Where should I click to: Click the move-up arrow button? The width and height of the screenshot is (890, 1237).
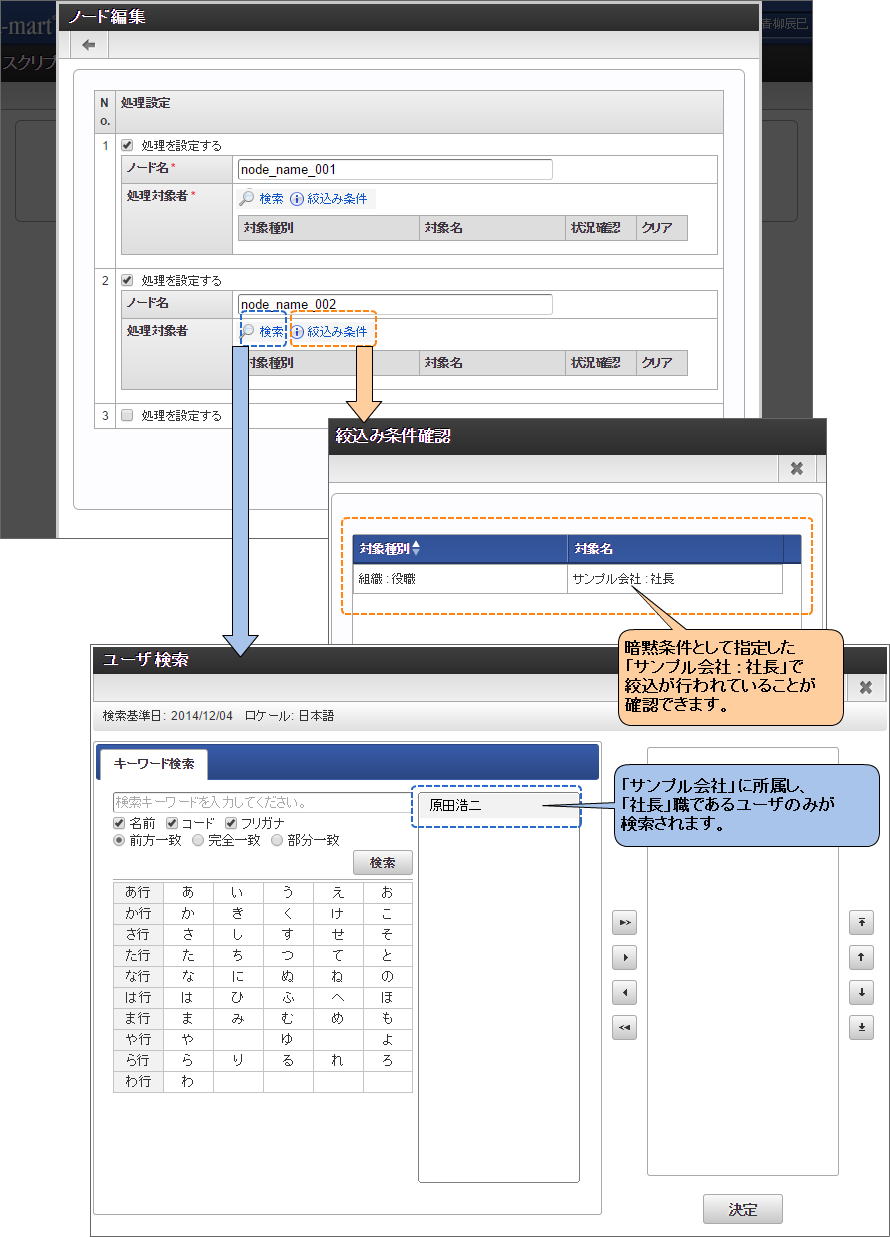pyautogui.click(x=861, y=958)
